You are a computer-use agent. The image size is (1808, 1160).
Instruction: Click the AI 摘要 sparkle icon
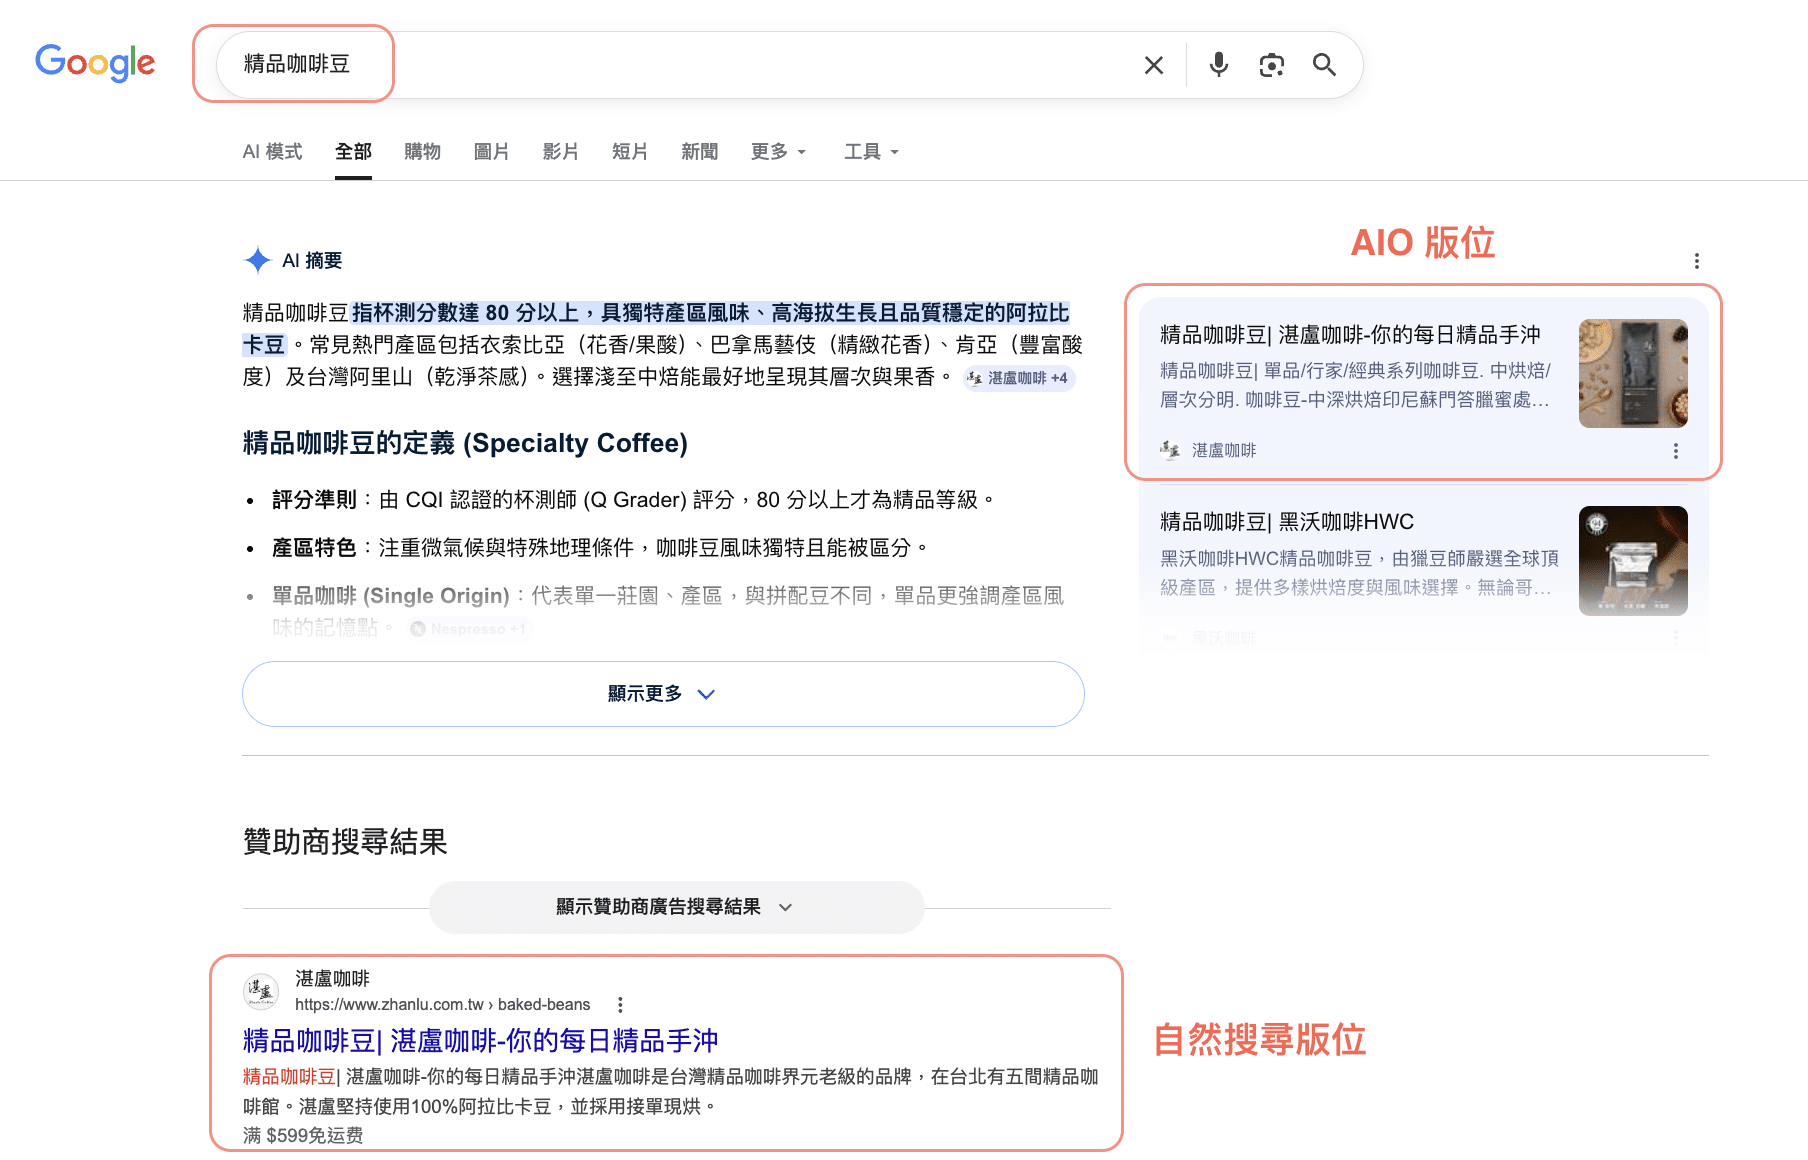pos(257,260)
